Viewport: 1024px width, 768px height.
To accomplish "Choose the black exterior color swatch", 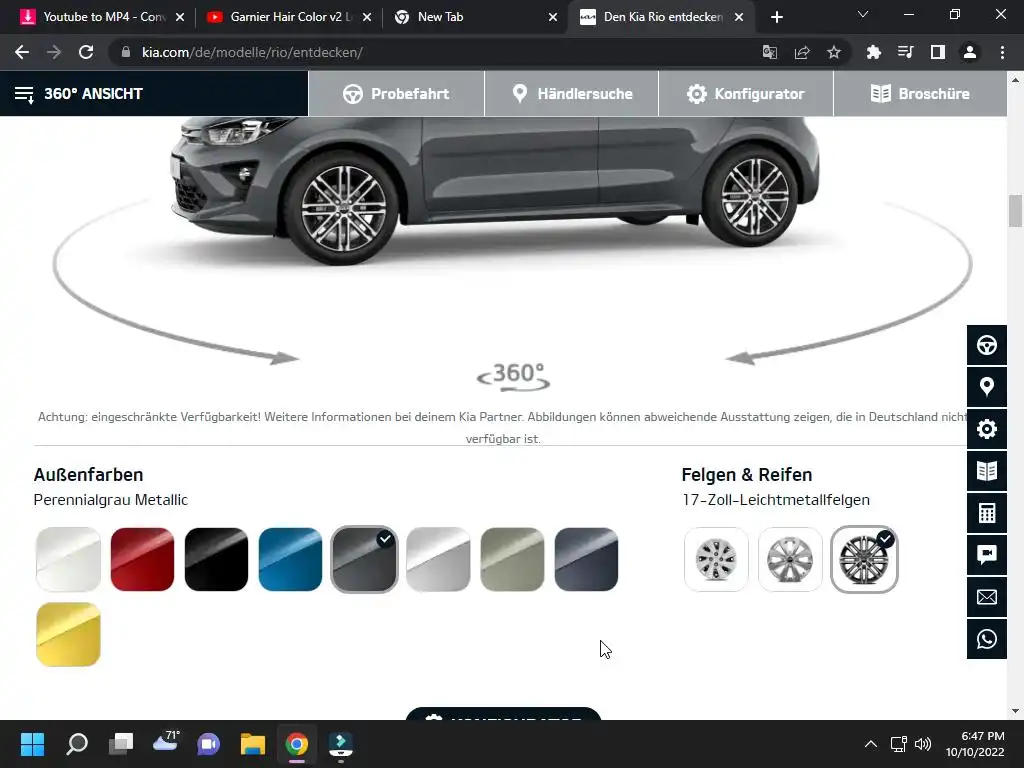I will 216,560.
